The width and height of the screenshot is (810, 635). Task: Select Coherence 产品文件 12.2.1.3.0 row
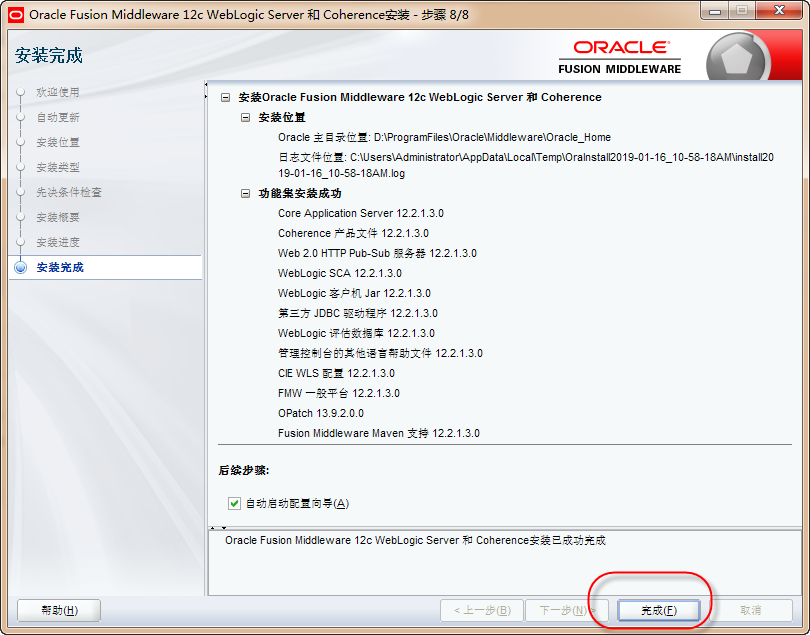tap(353, 234)
